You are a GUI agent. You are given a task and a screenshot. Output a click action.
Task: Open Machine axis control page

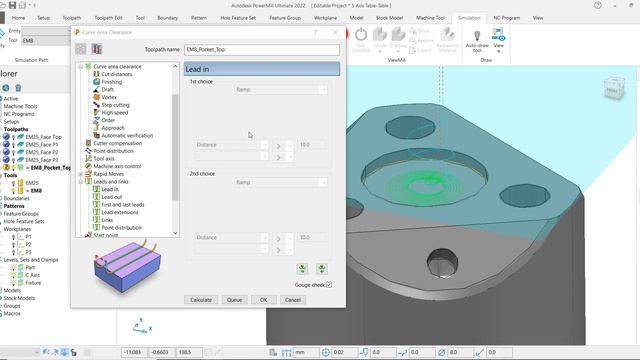click(117, 166)
